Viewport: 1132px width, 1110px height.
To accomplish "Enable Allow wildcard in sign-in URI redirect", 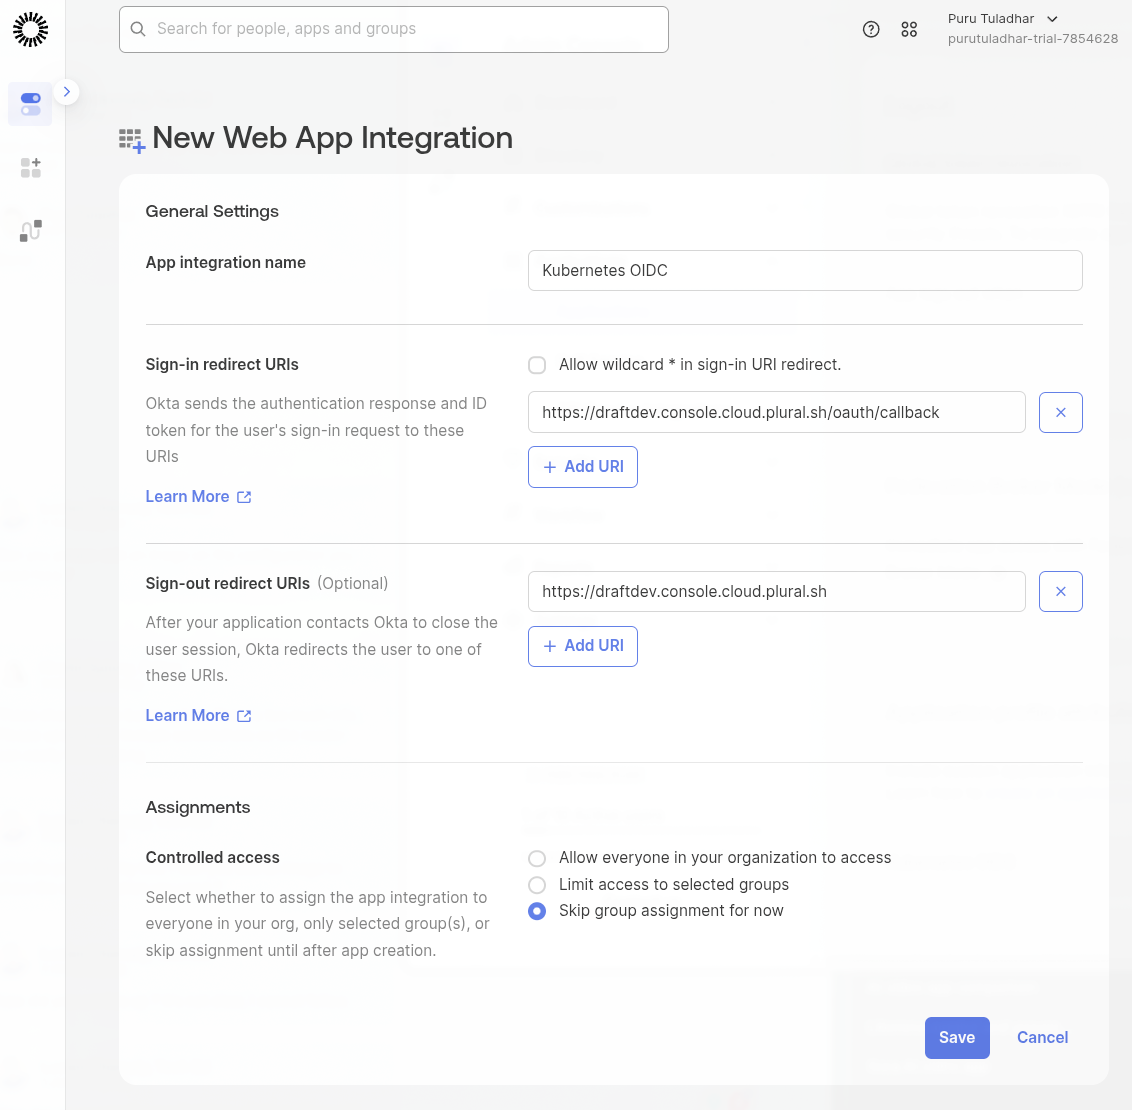I will click(x=537, y=365).
